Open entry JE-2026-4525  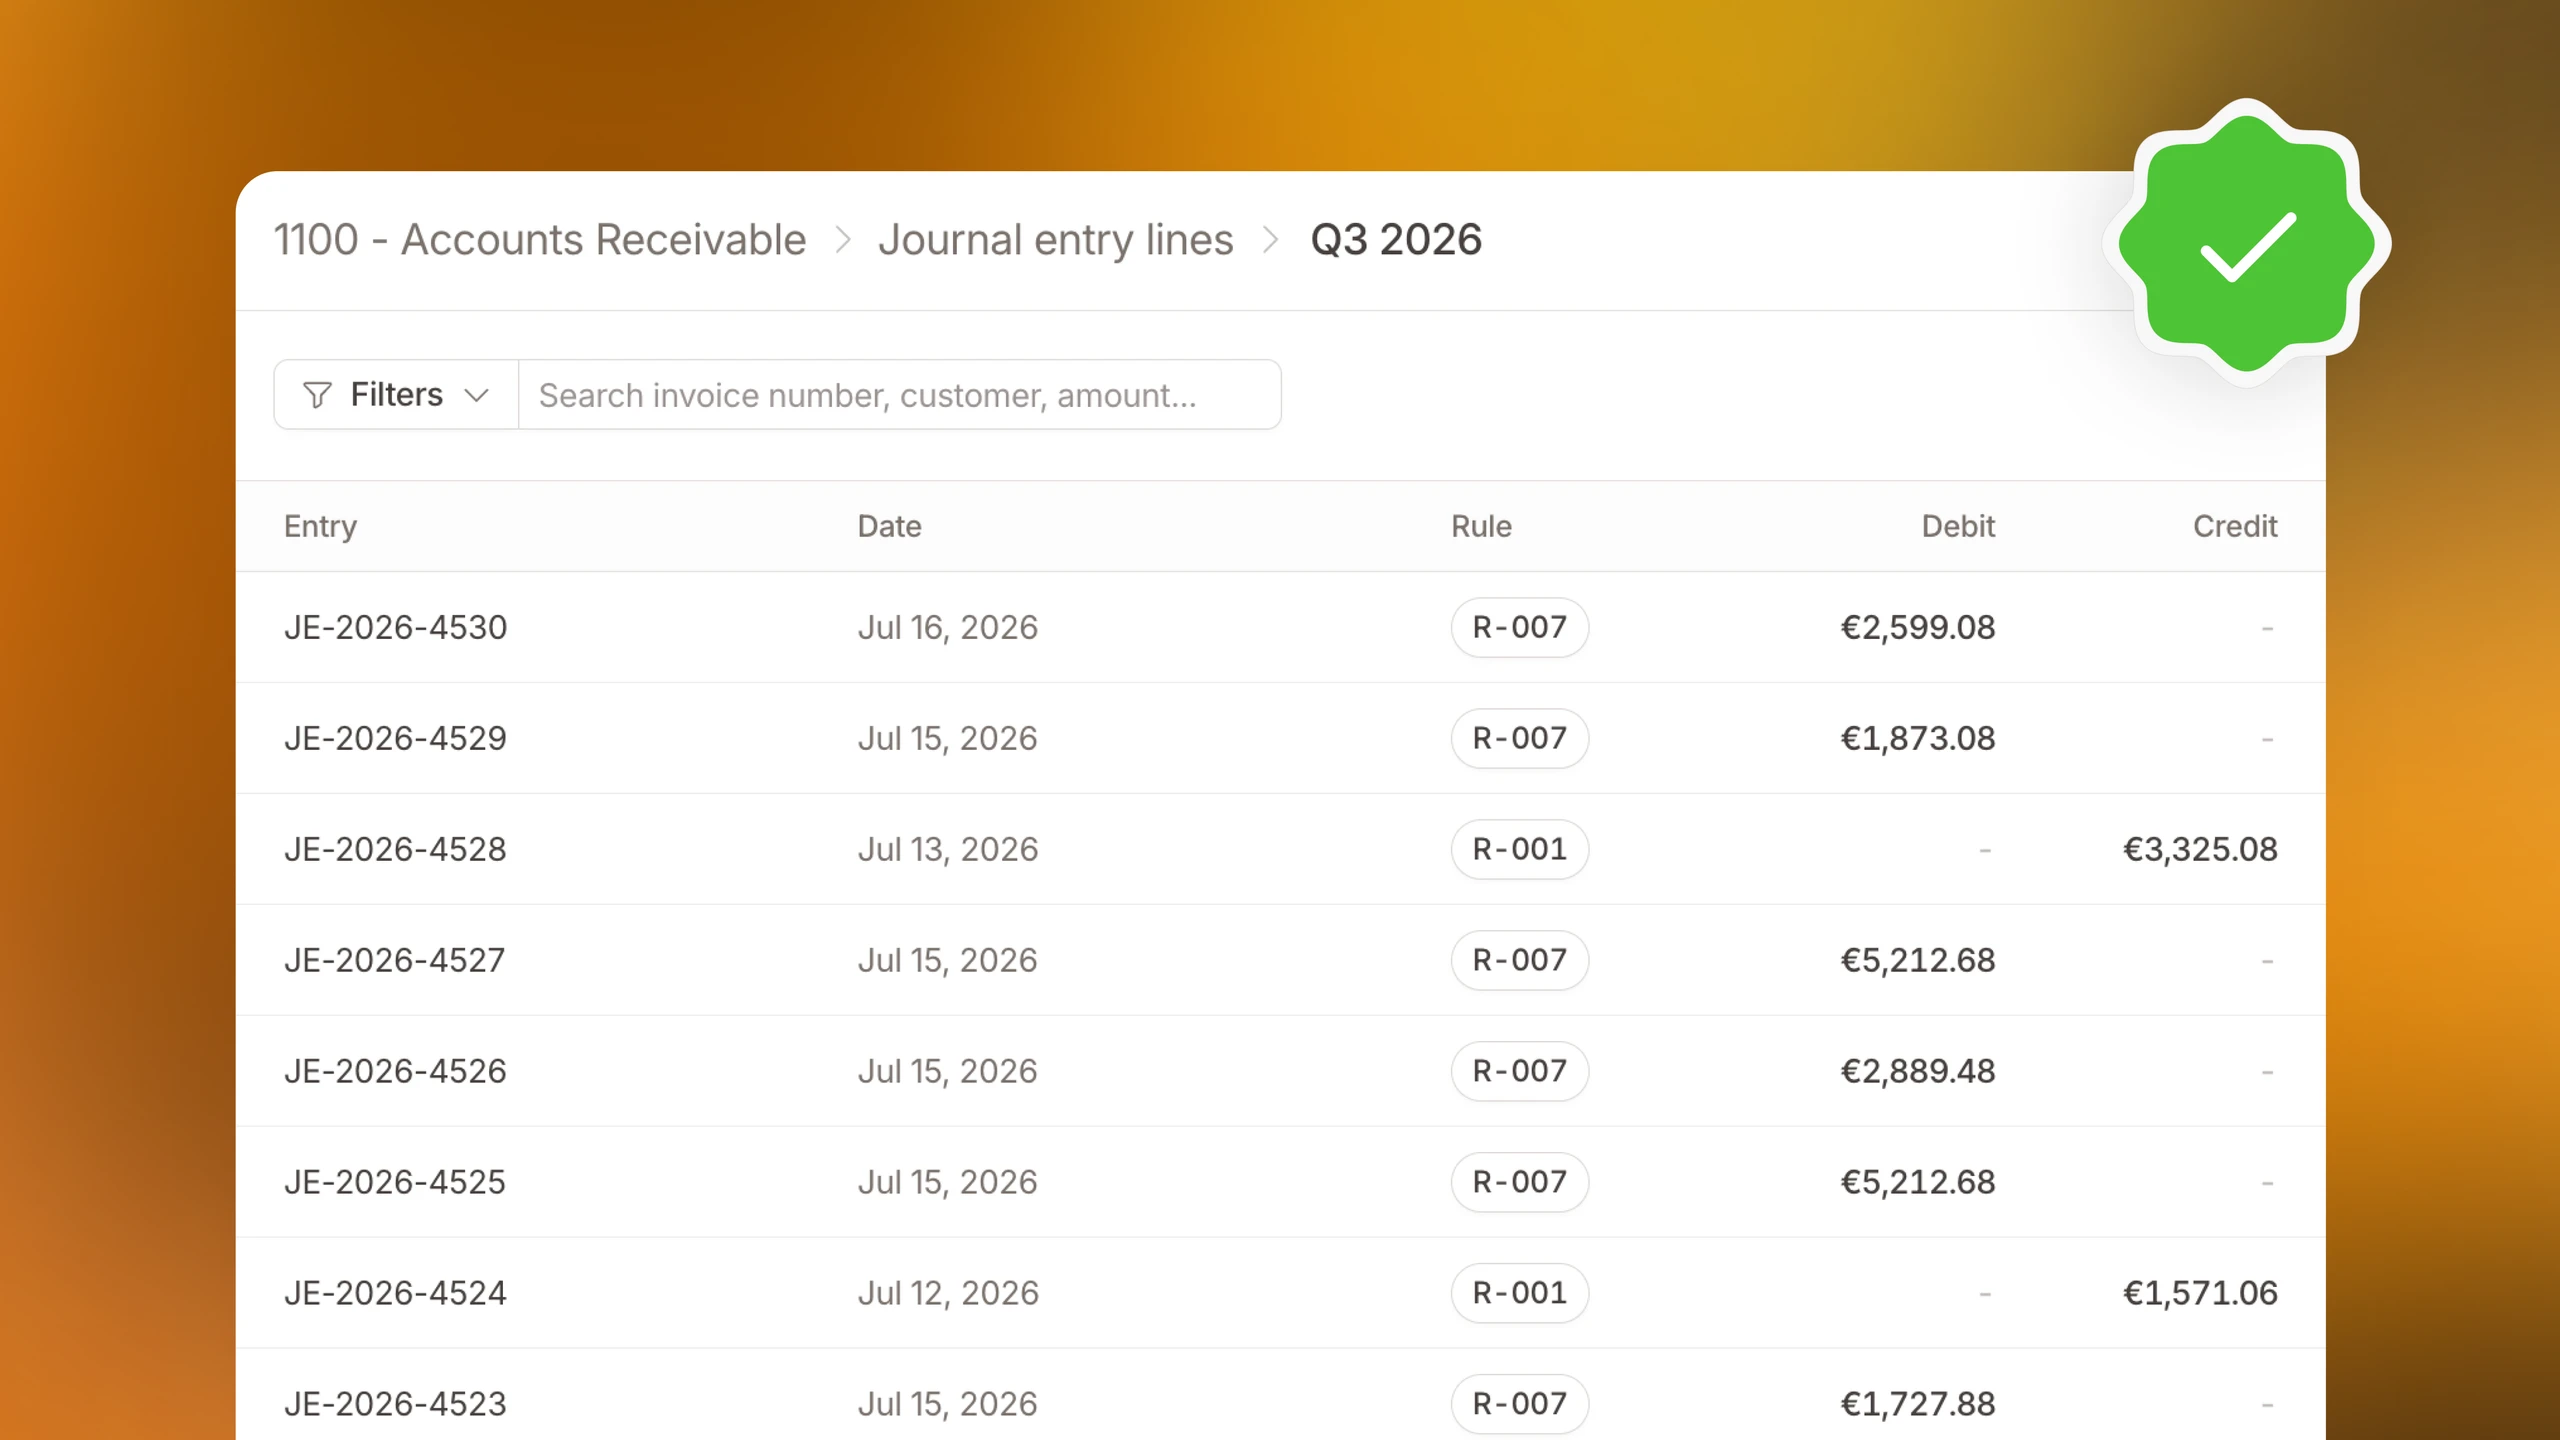395,1182
